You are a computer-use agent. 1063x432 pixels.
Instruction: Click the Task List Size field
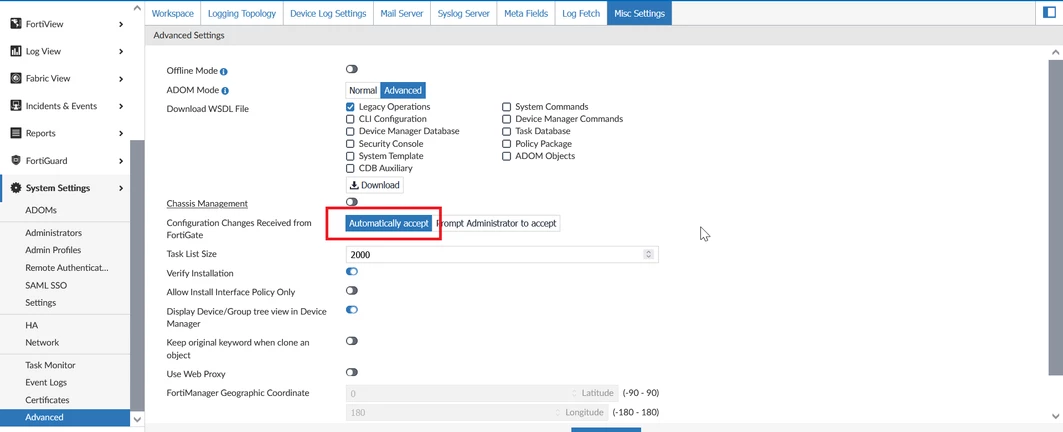pyautogui.click(x=502, y=254)
